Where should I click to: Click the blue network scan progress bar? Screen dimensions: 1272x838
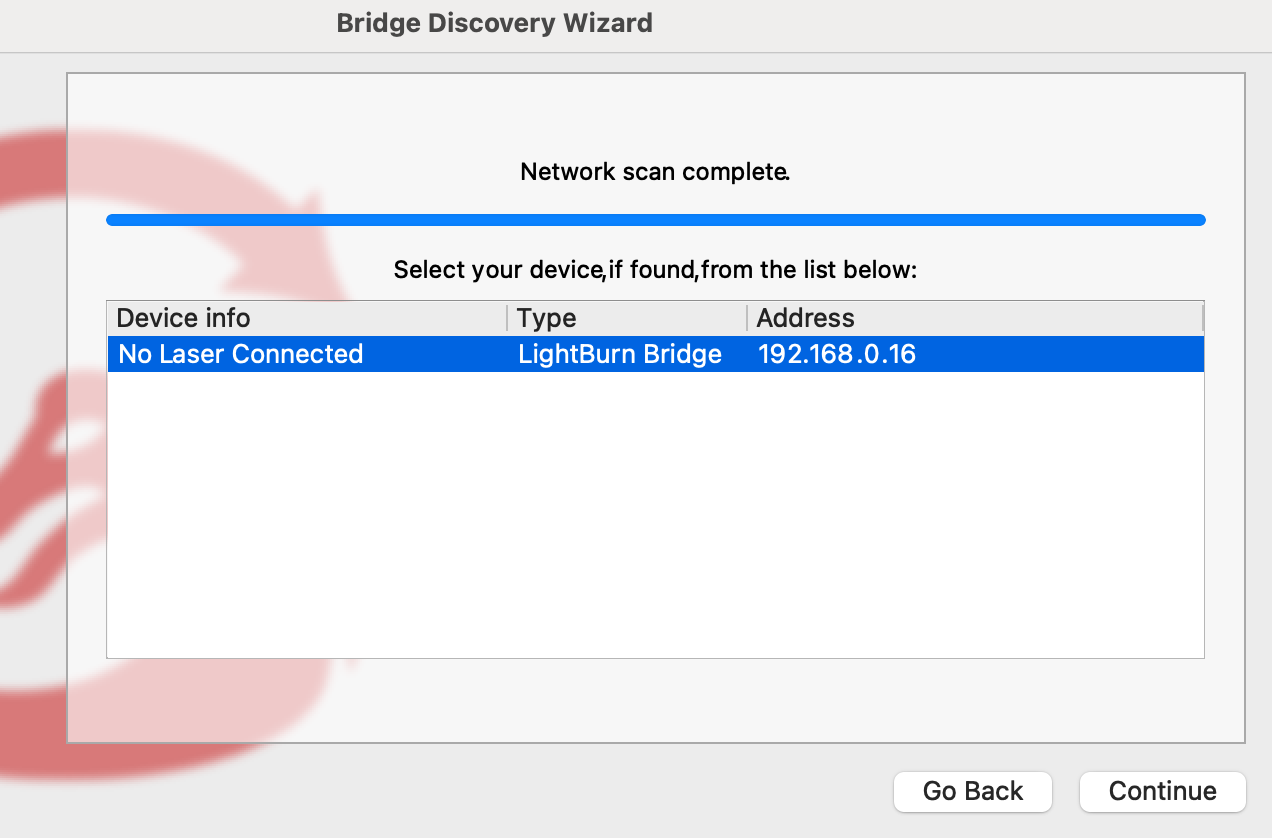(656, 220)
